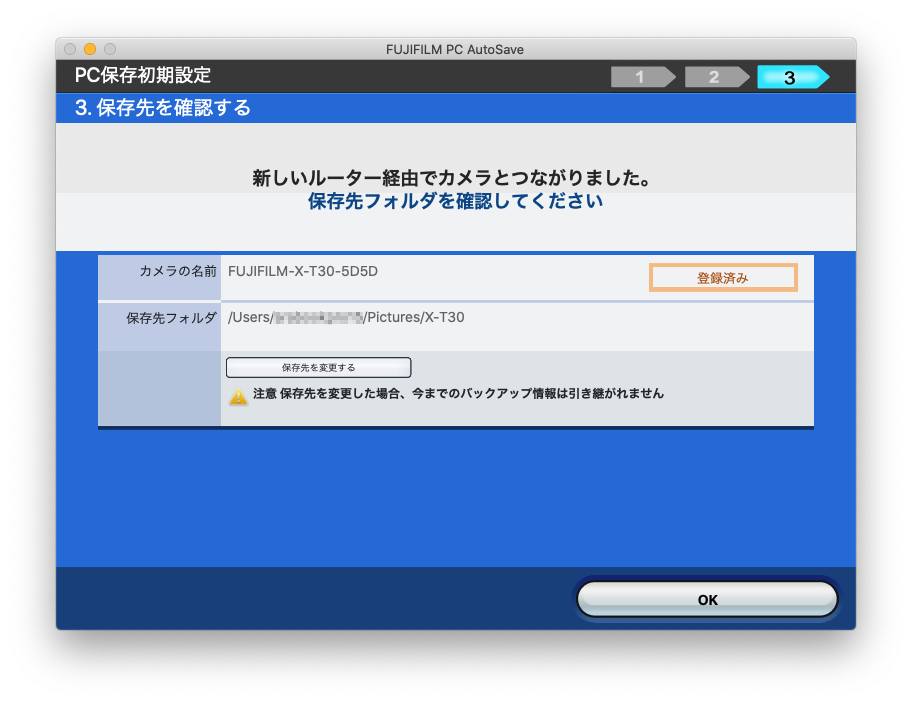Click the warning note about backup information
The image size is (912, 704).
[x=458, y=394]
